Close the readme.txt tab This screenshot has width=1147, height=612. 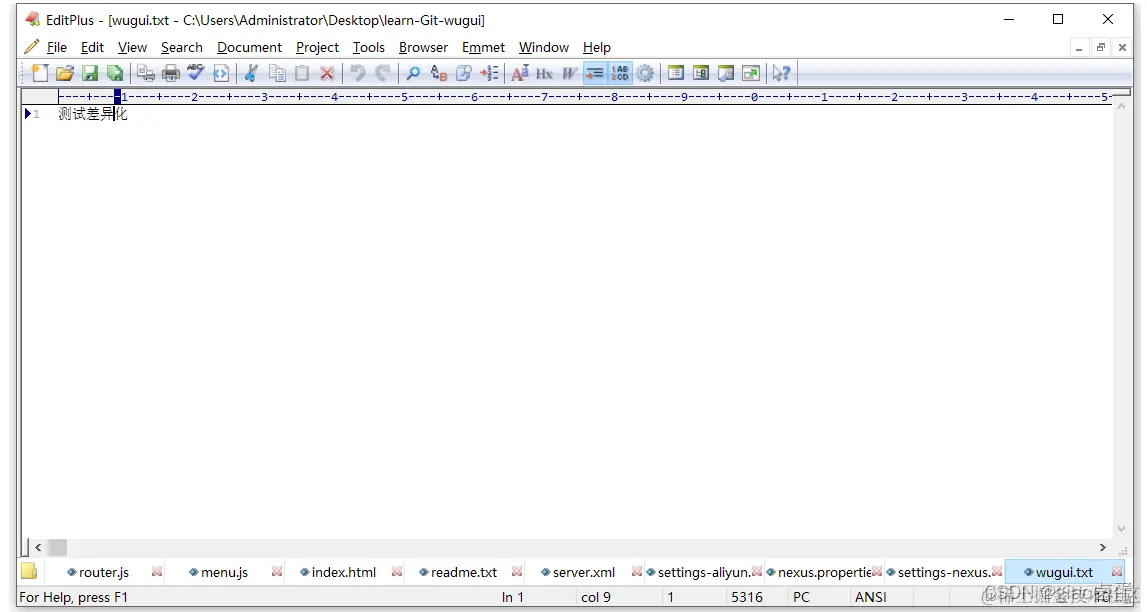click(x=516, y=572)
